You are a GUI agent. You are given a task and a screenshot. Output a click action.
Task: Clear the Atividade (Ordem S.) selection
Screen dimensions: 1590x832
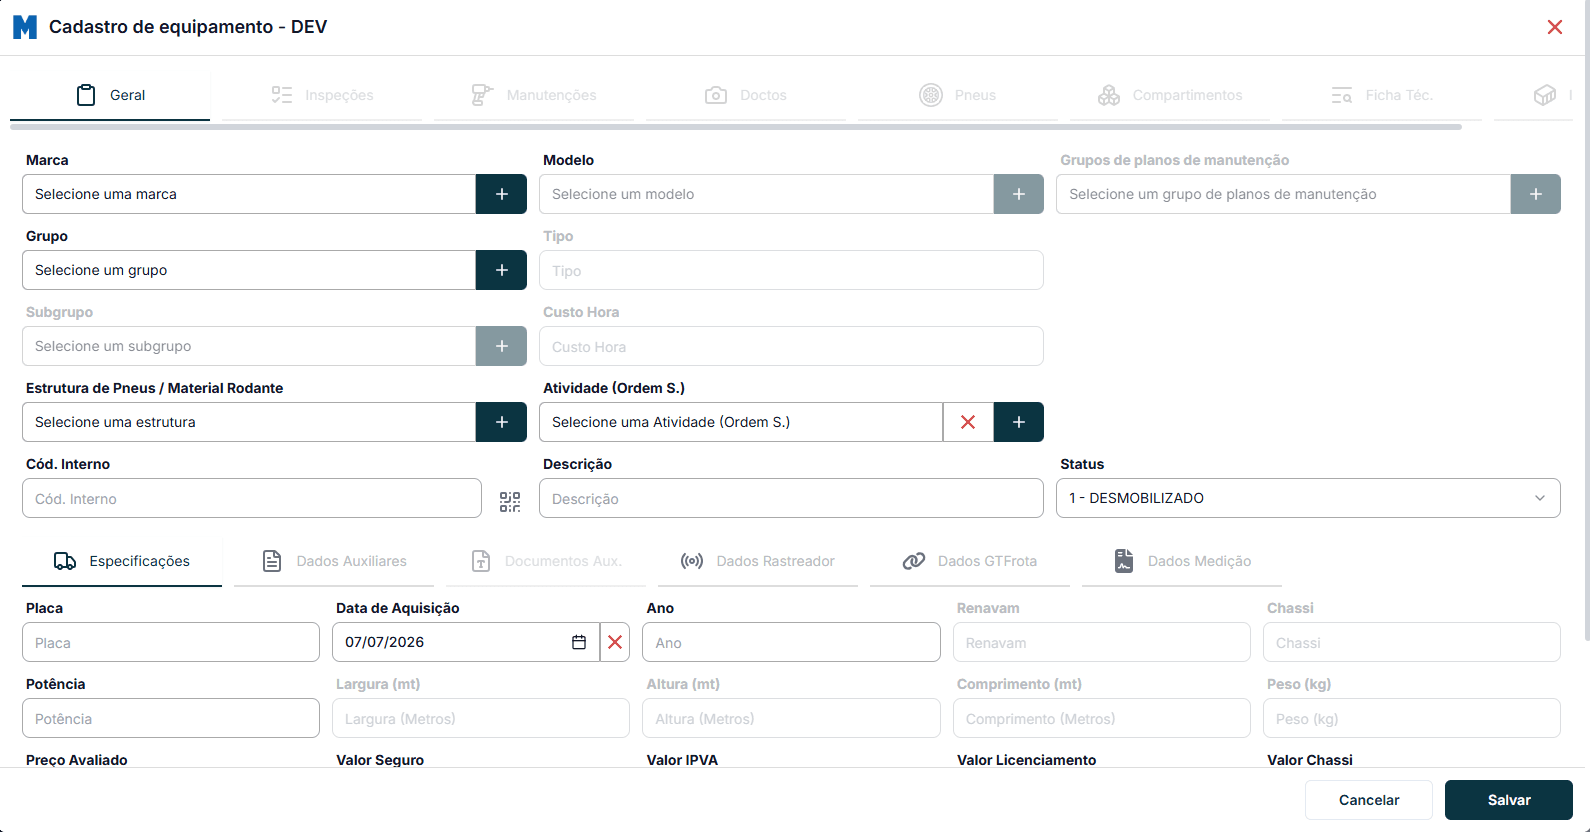968,422
